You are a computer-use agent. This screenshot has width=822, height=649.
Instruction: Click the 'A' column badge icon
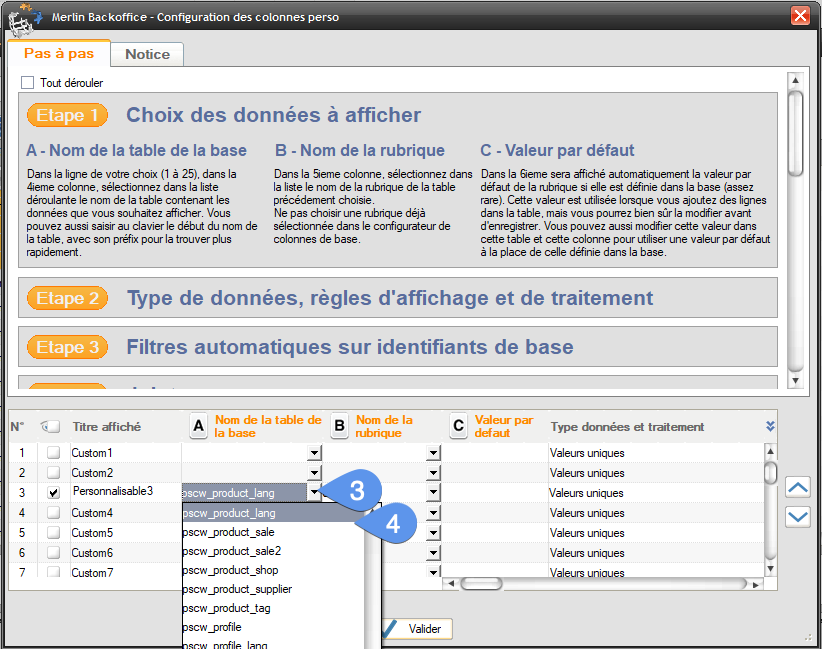click(x=199, y=427)
